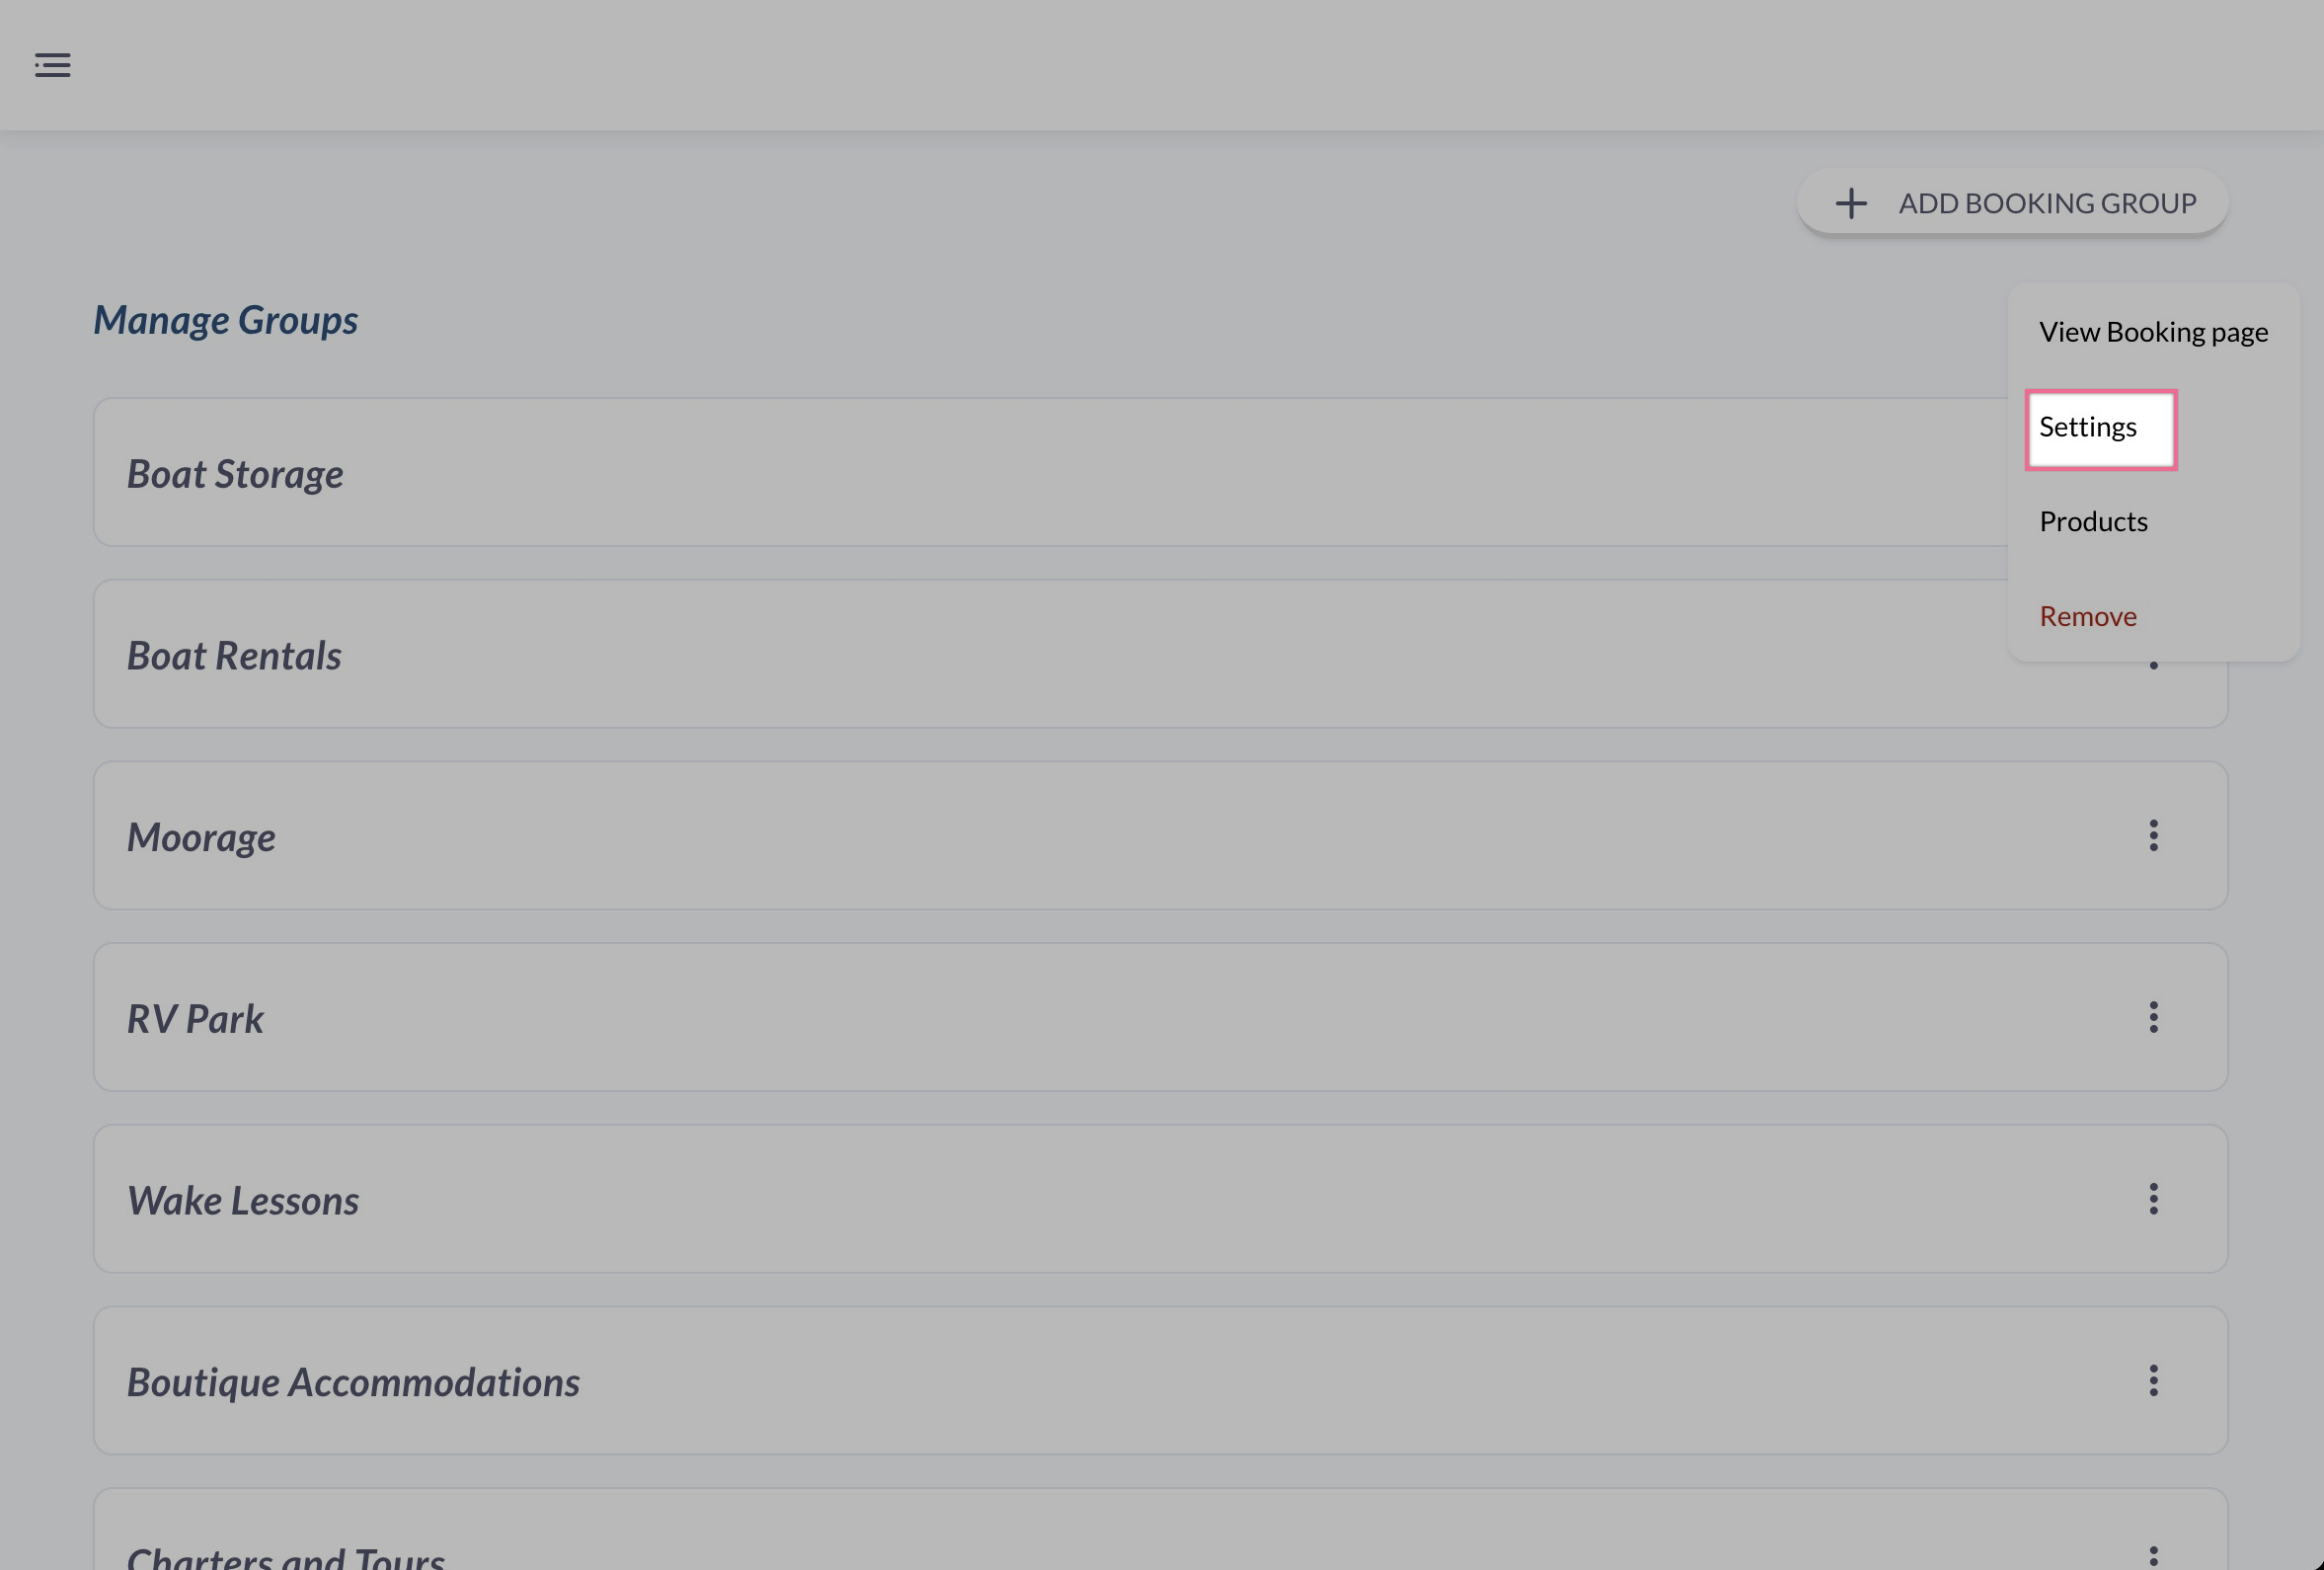This screenshot has height=1570, width=2324.
Task: Select Settings in the context menu
Action: 2100,428
